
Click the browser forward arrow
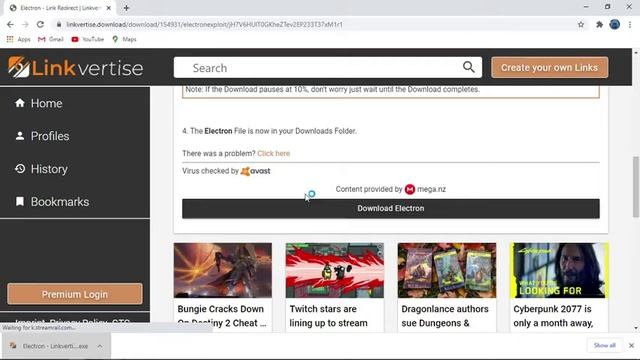[25, 24]
